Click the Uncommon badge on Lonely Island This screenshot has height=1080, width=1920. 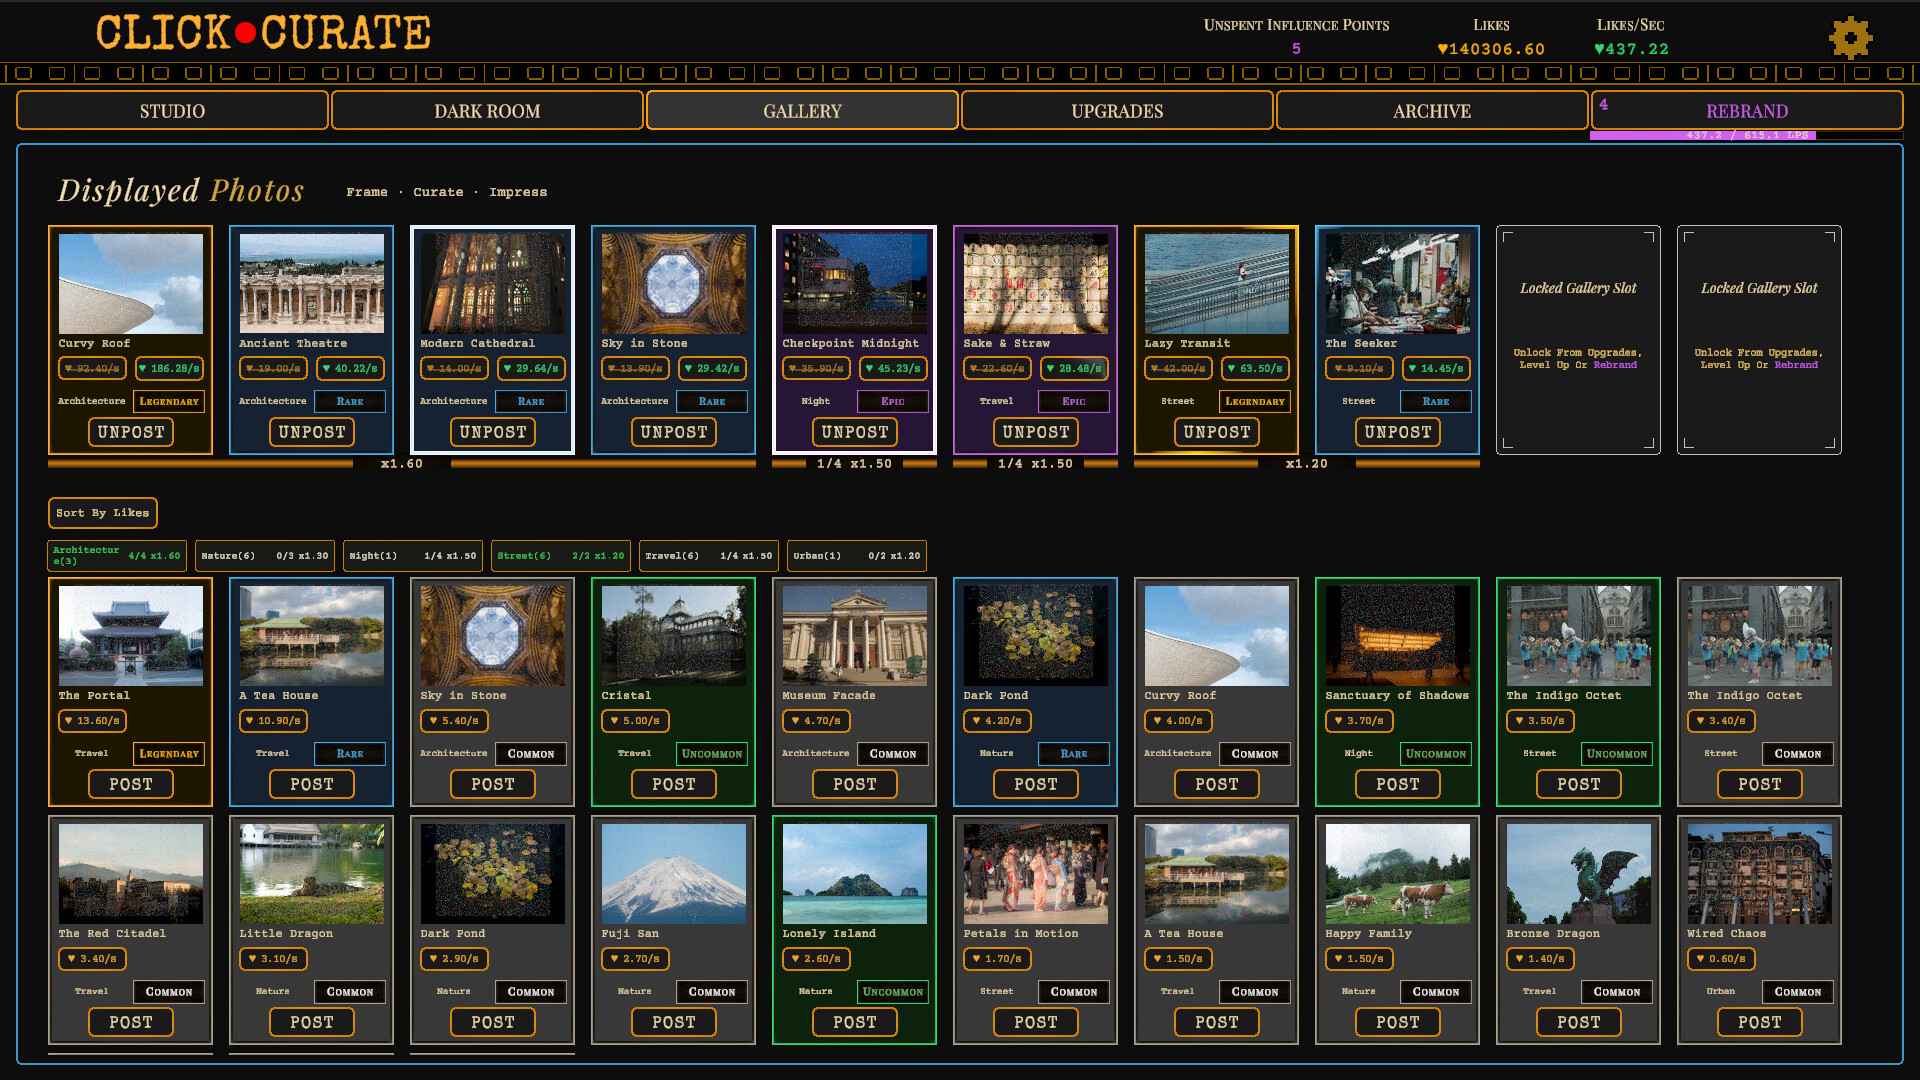pos(892,992)
